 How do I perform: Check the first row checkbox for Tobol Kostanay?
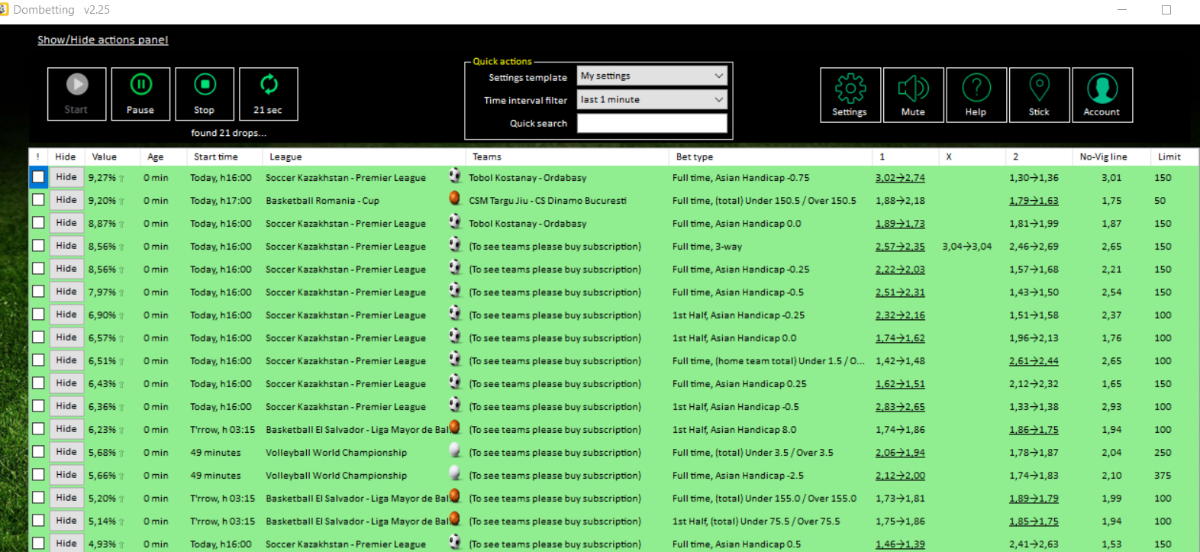pos(39,177)
